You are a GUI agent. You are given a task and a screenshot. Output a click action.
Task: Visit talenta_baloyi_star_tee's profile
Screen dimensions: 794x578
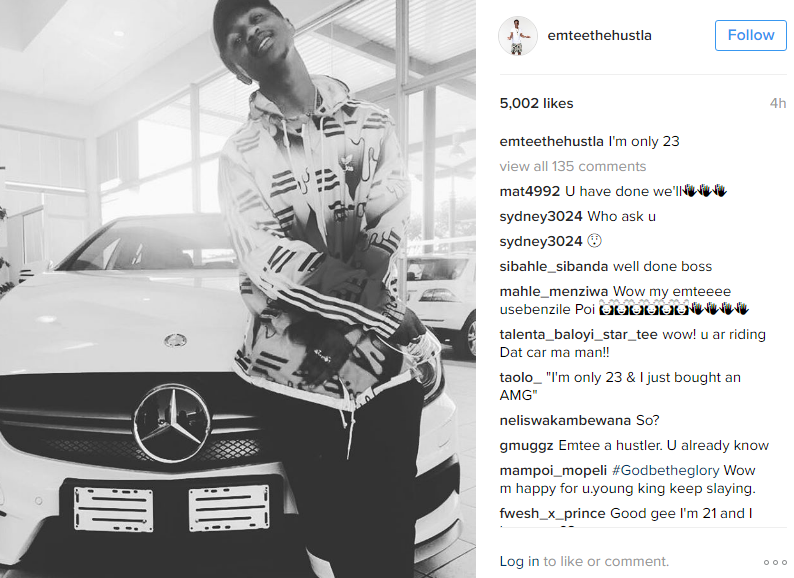[x=578, y=334]
